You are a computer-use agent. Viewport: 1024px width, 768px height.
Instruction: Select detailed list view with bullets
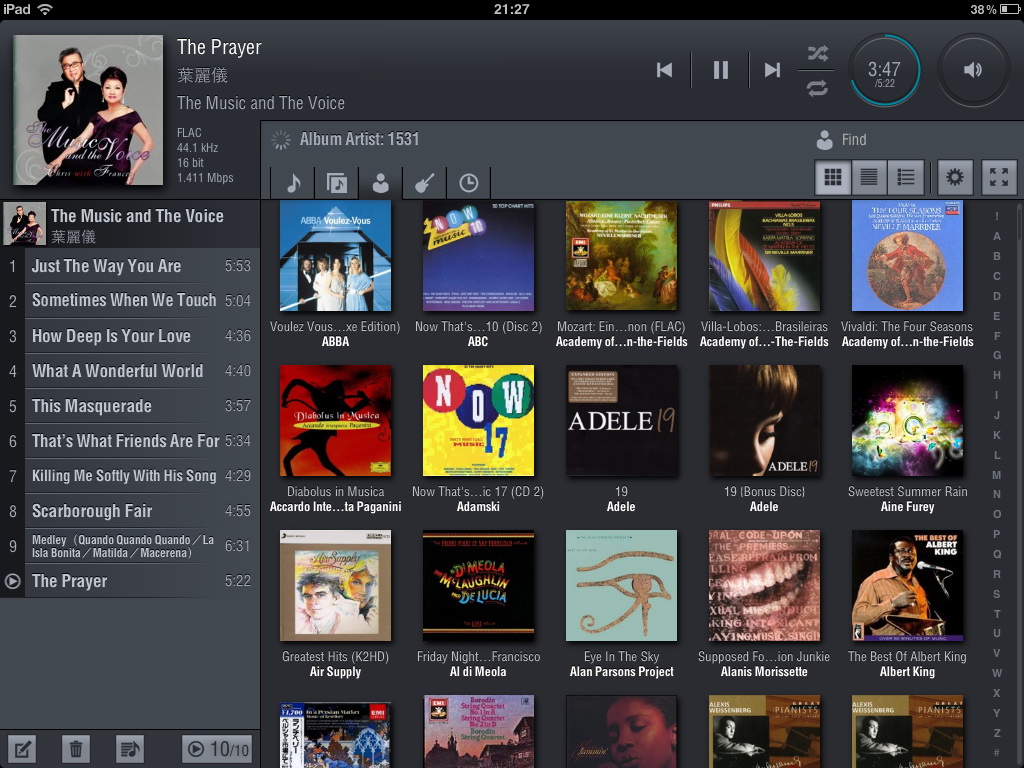[906, 177]
